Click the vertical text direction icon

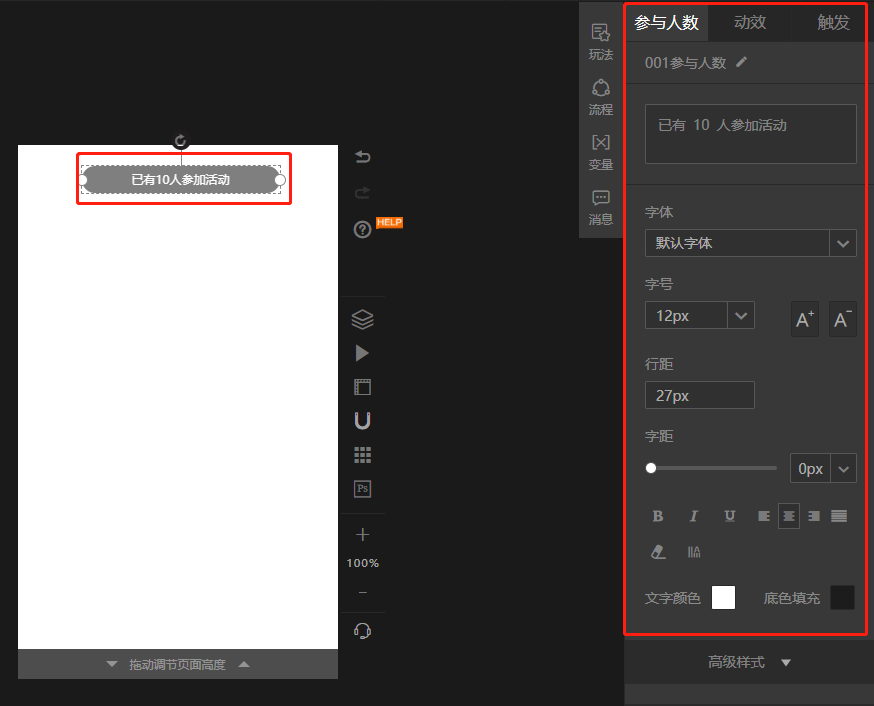point(694,552)
